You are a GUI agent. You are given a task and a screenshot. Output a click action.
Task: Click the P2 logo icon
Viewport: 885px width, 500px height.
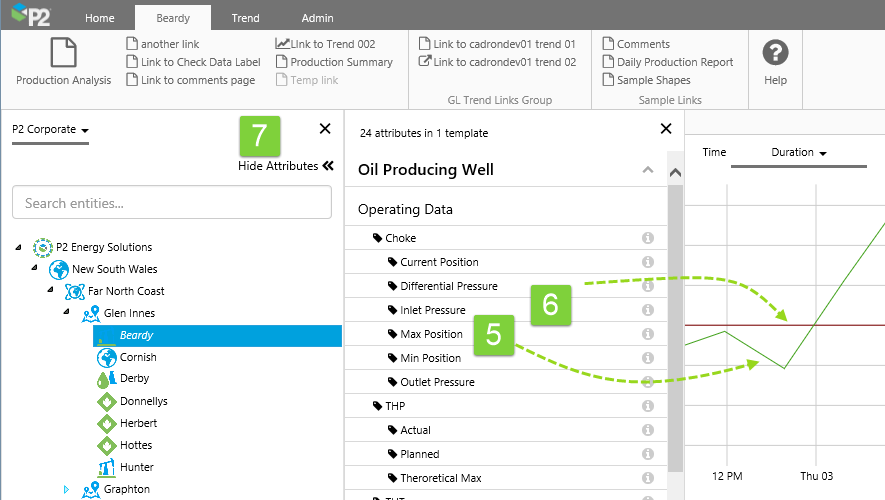[31, 17]
